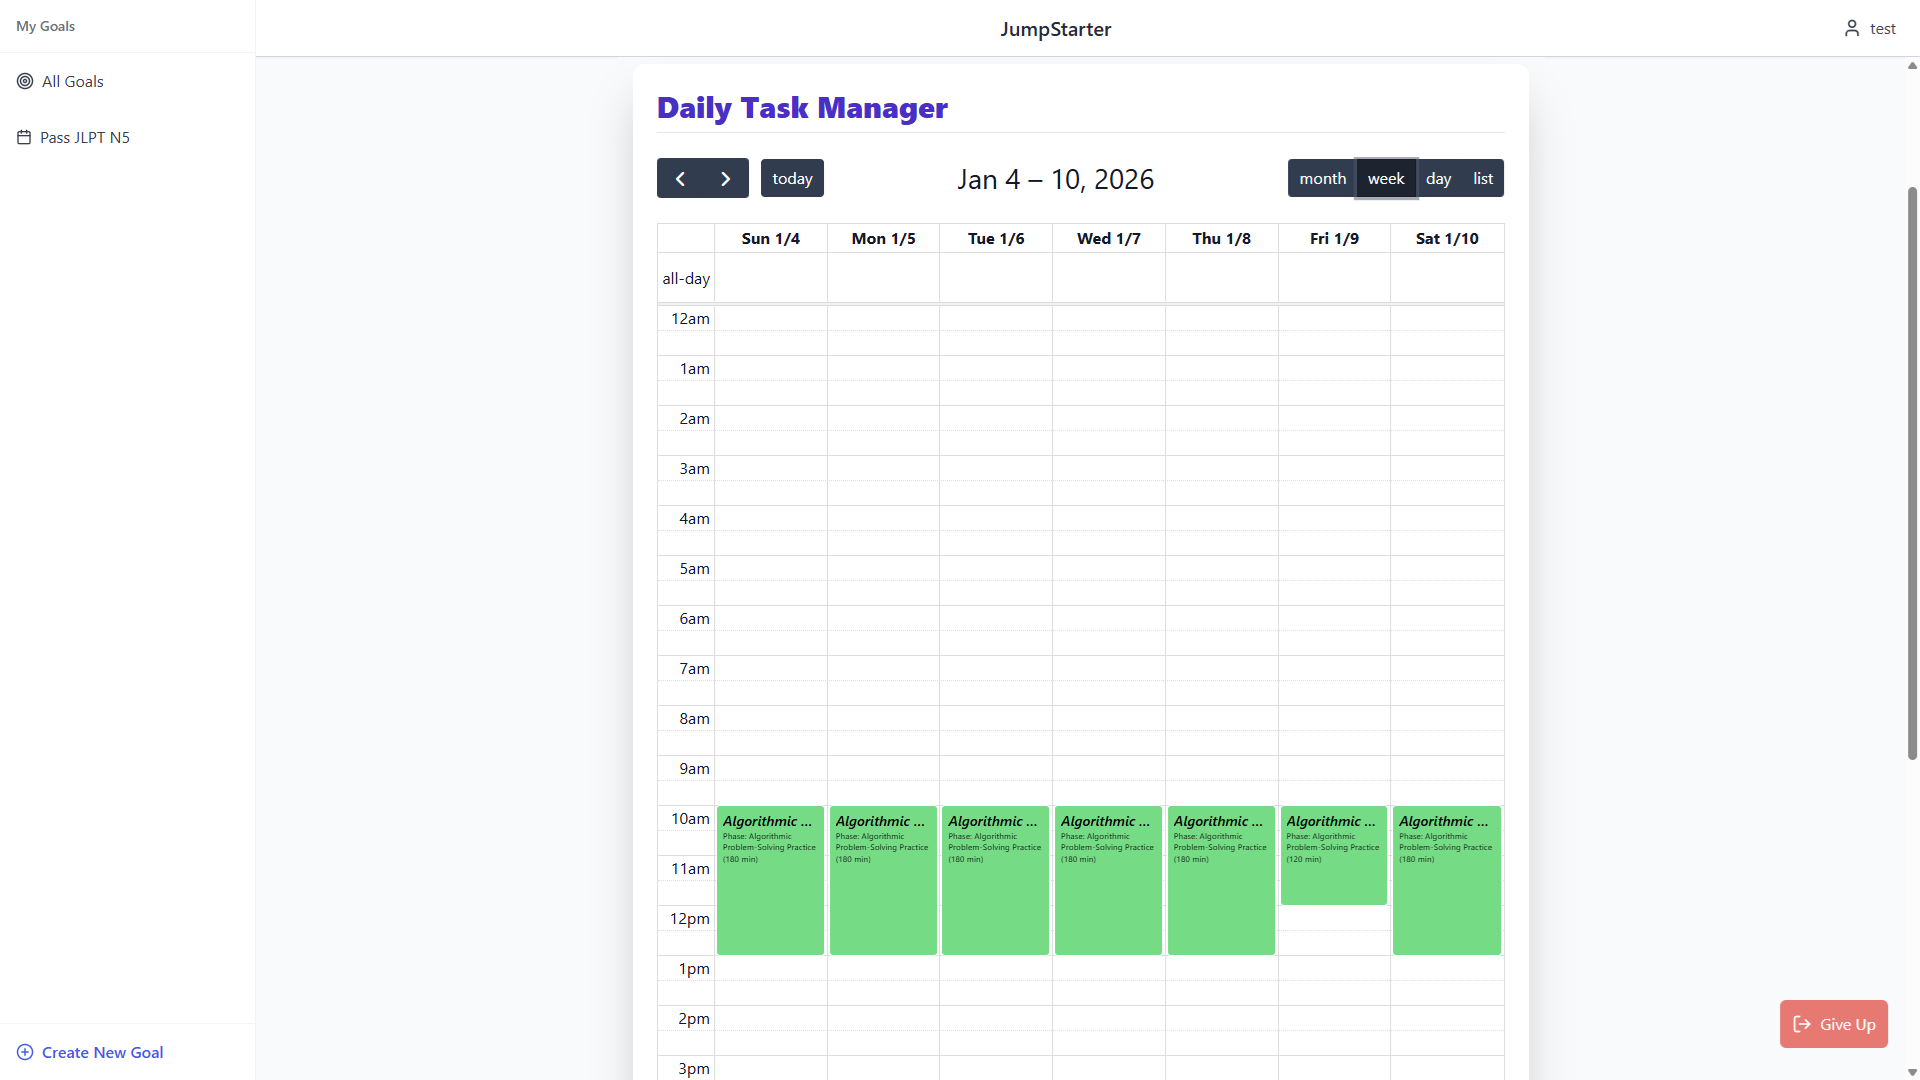
Task: Click the user profile icon beside test
Action: pyautogui.click(x=1852, y=28)
